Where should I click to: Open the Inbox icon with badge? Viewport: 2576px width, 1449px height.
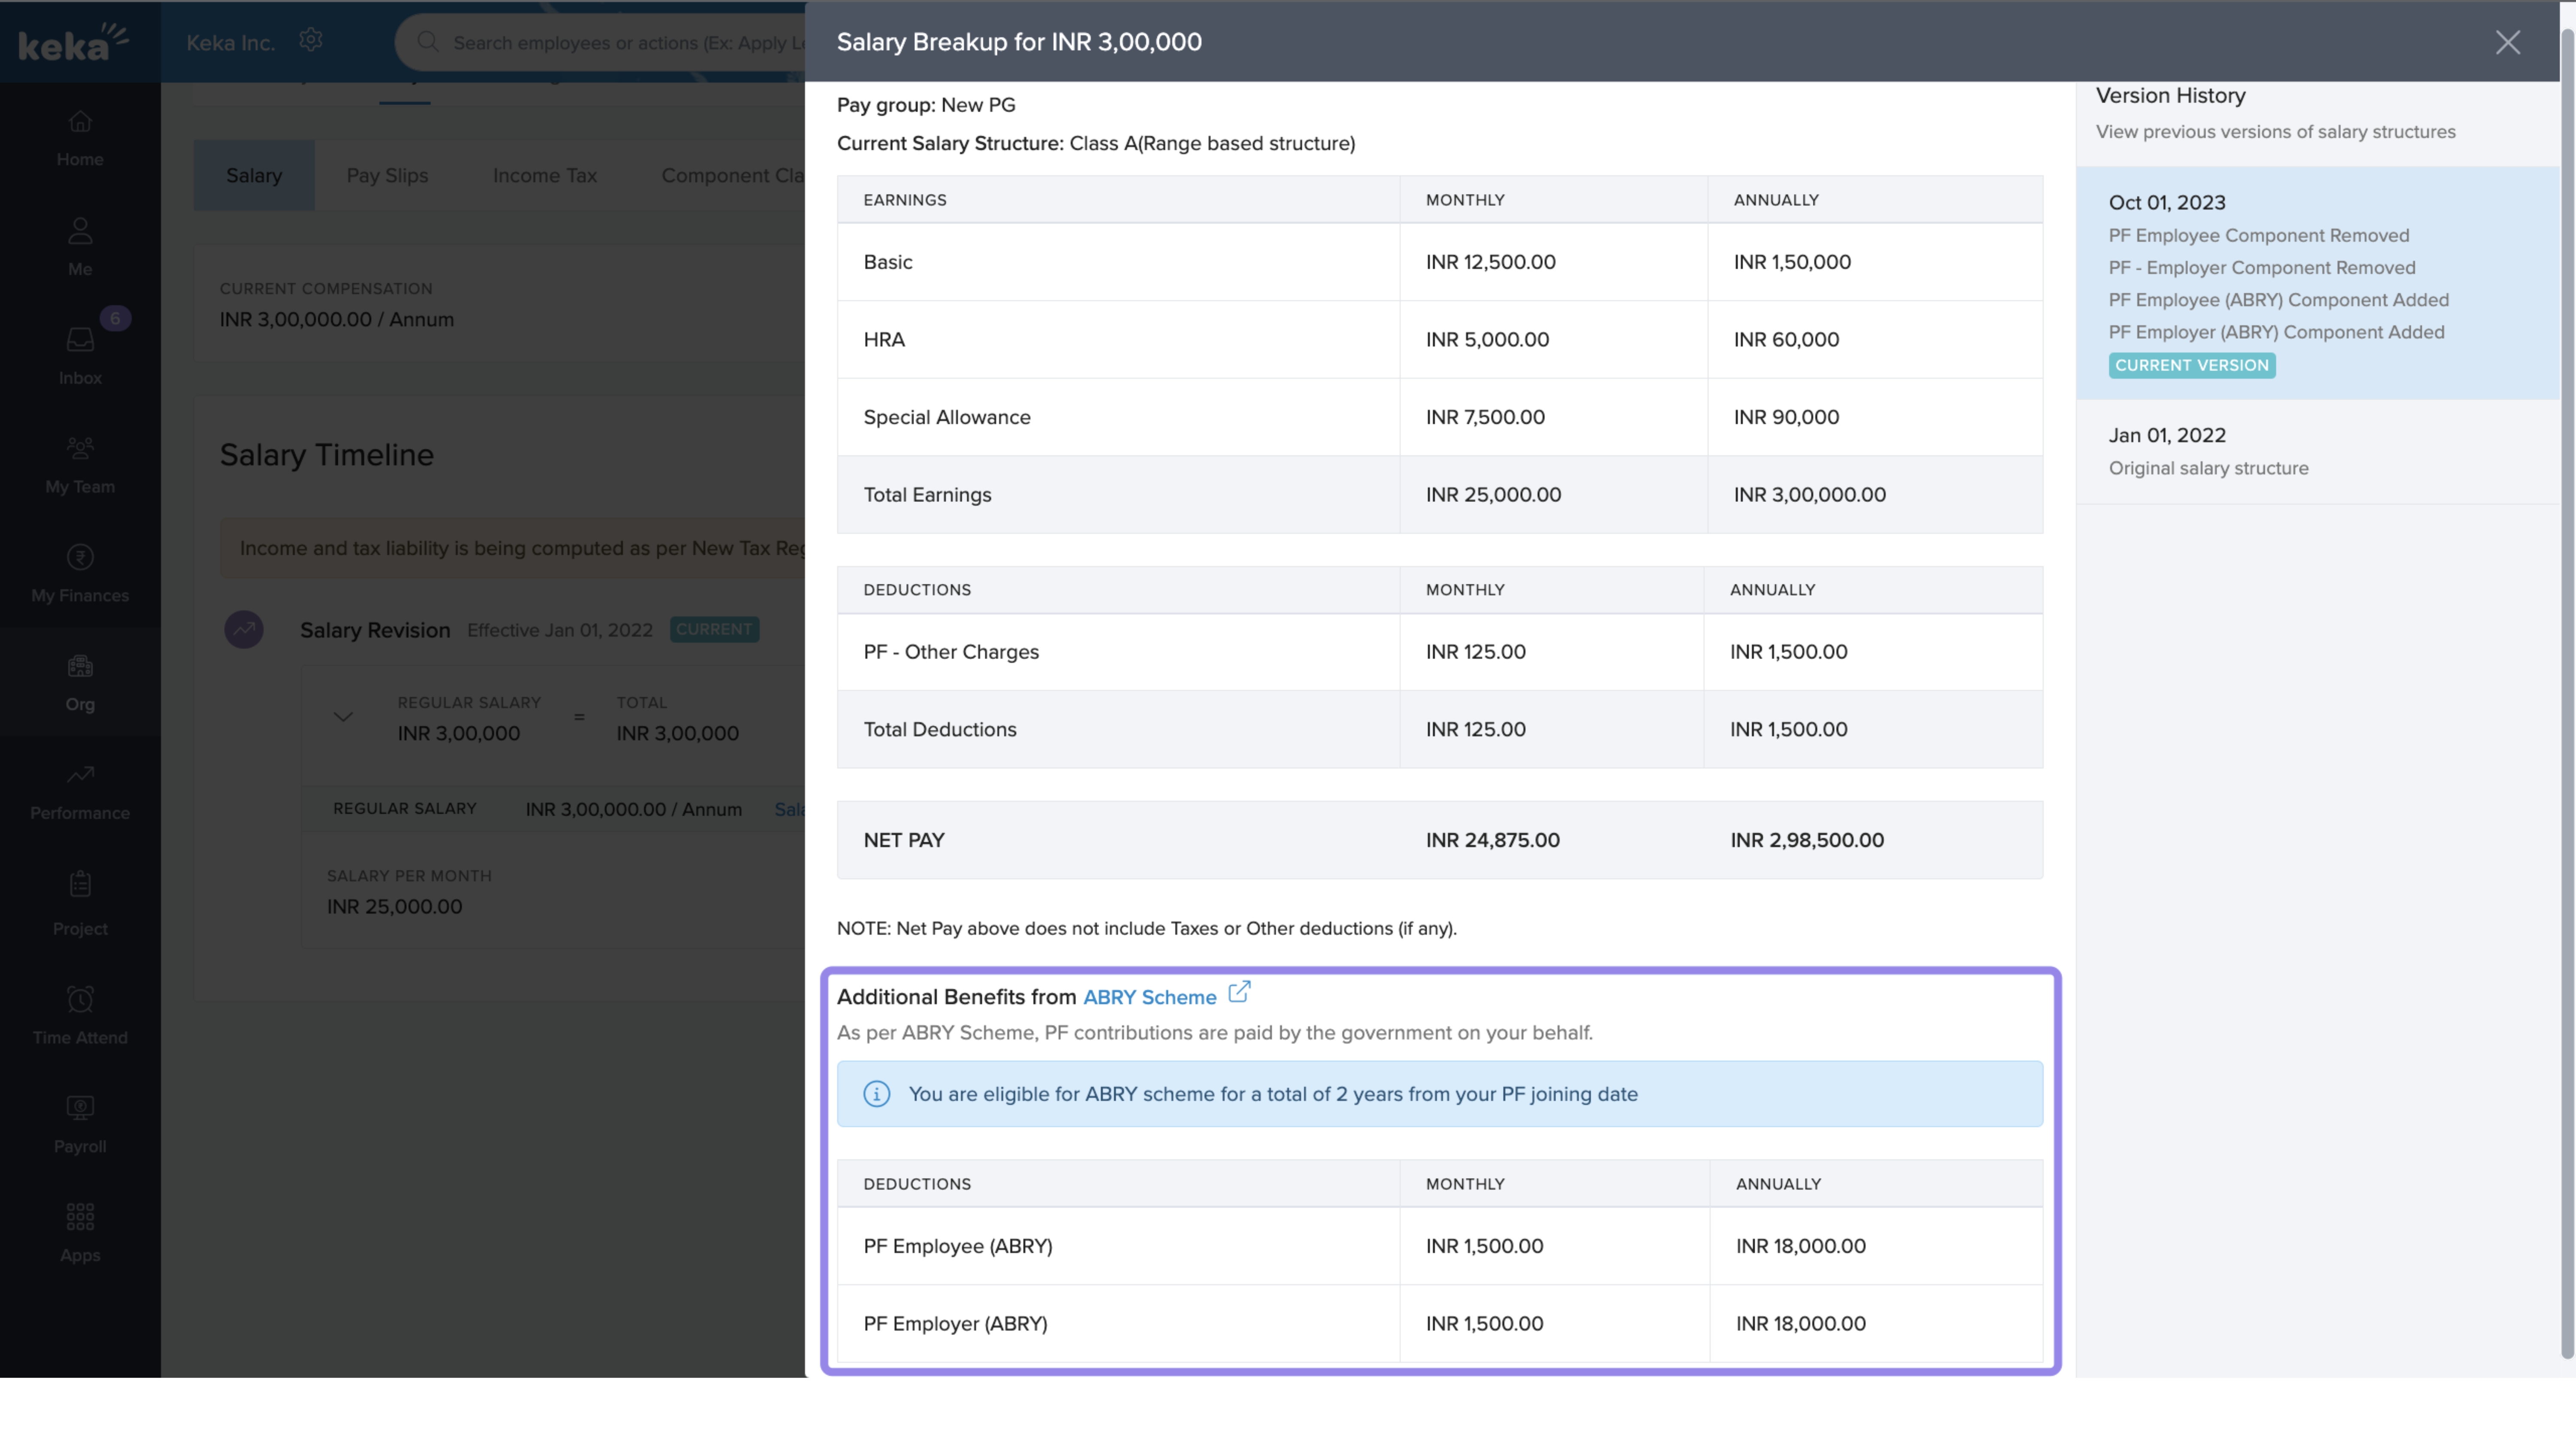tap(80, 341)
